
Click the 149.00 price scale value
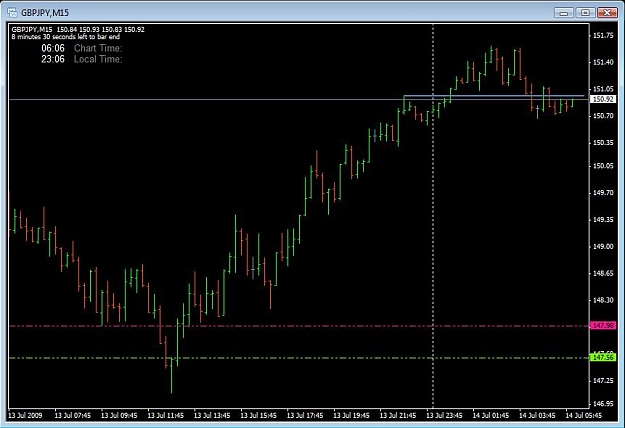coord(603,246)
